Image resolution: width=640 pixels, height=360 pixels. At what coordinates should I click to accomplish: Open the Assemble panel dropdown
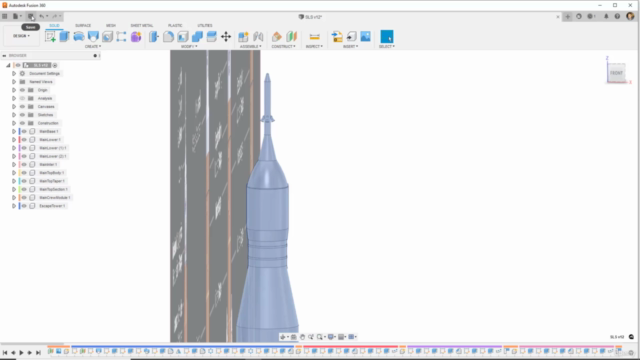pos(251,47)
